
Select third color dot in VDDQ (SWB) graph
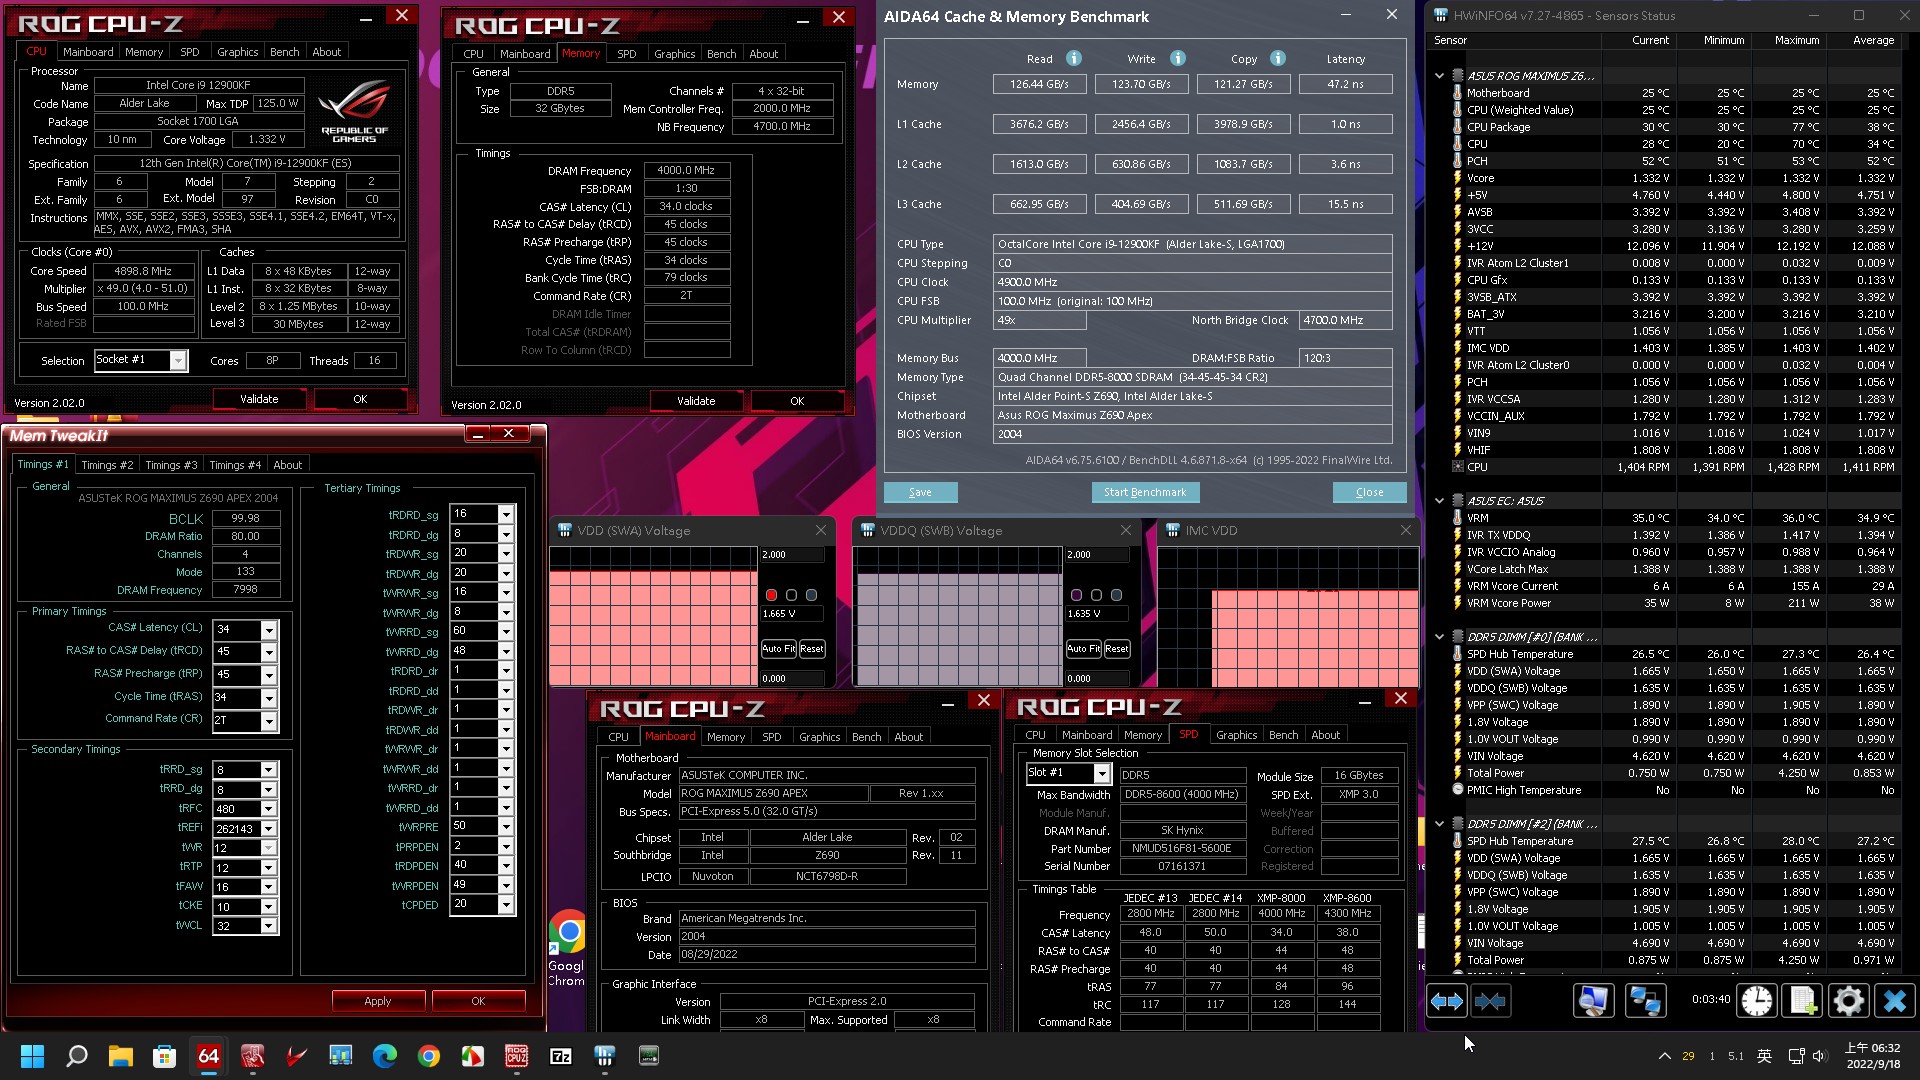click(x=1116, y=595)
